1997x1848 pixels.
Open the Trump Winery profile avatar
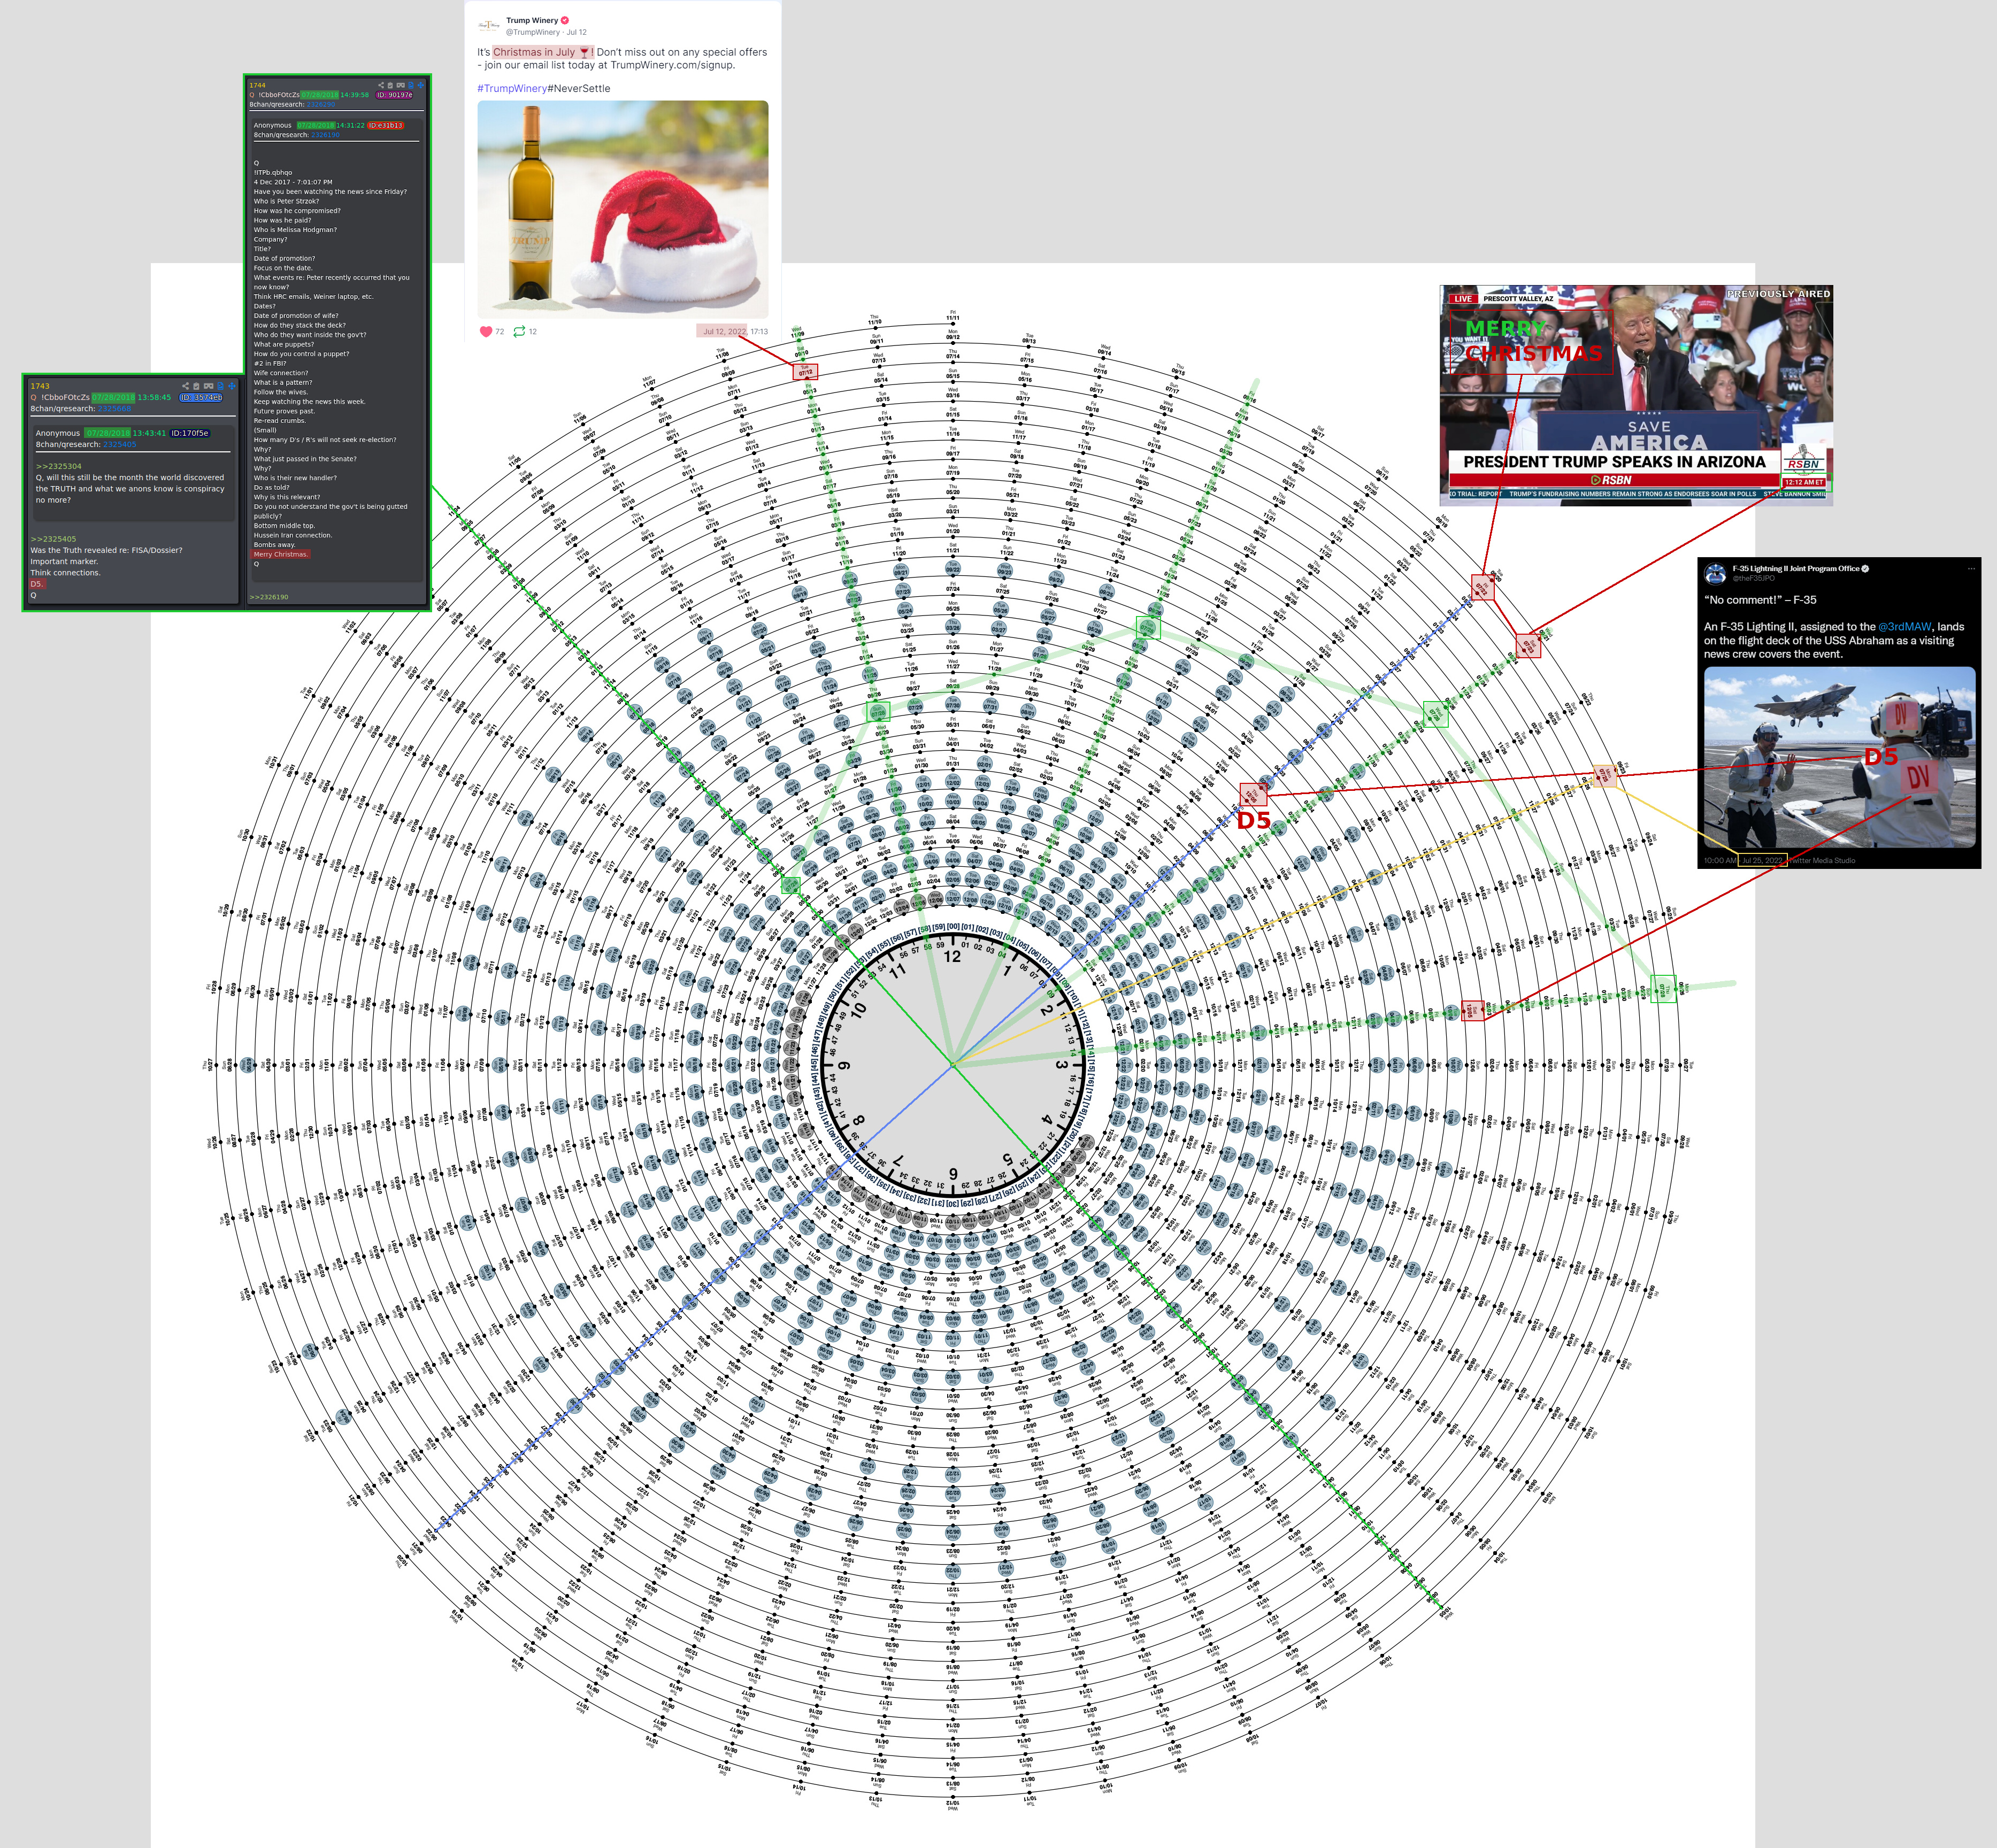[x=489, y=25]
